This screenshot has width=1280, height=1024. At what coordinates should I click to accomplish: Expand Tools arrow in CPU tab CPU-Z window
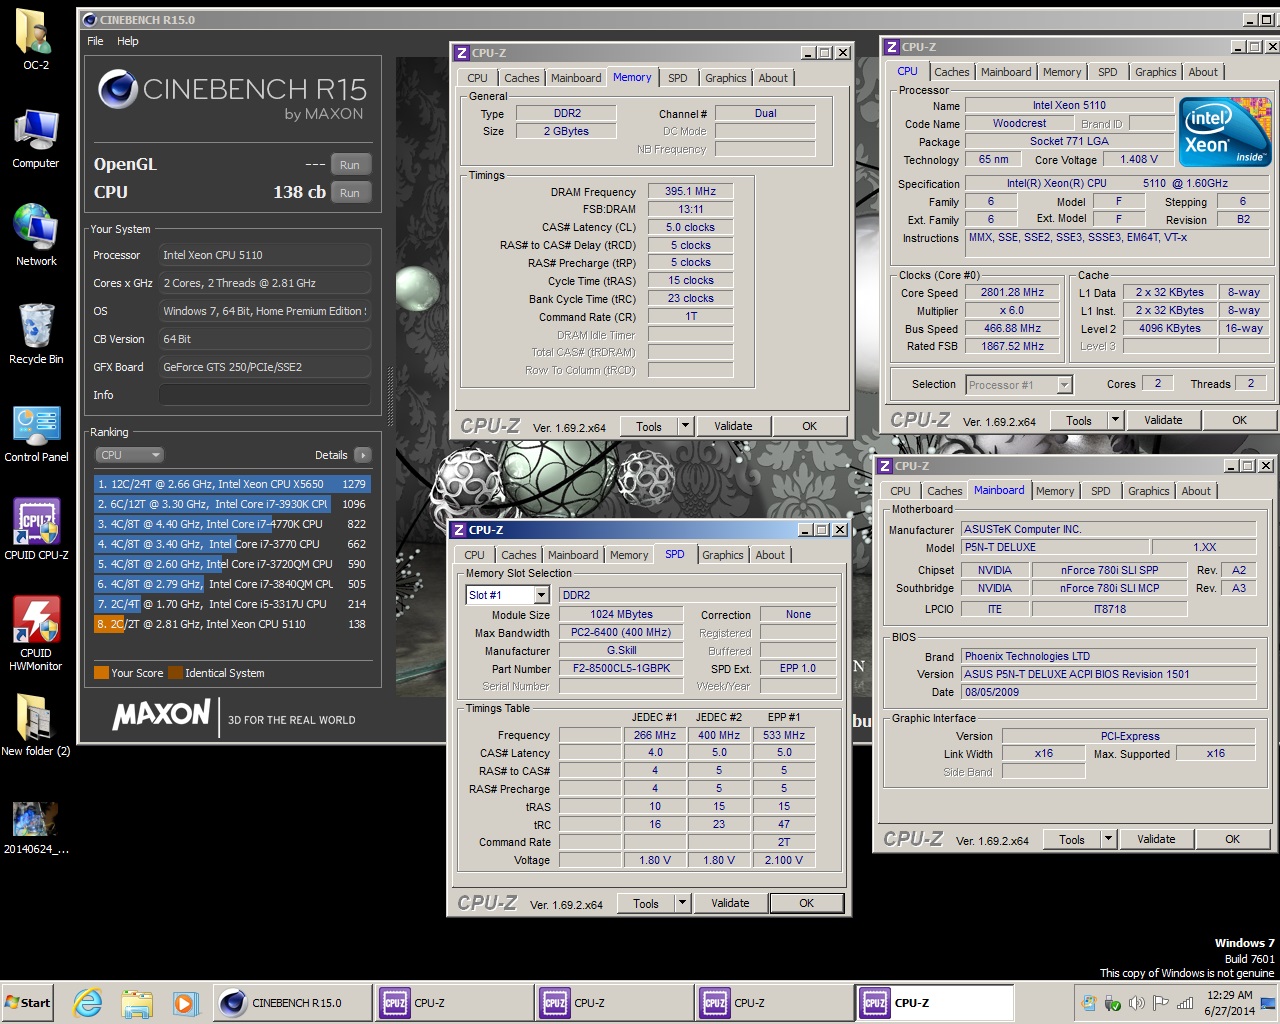pos(1115,420)
